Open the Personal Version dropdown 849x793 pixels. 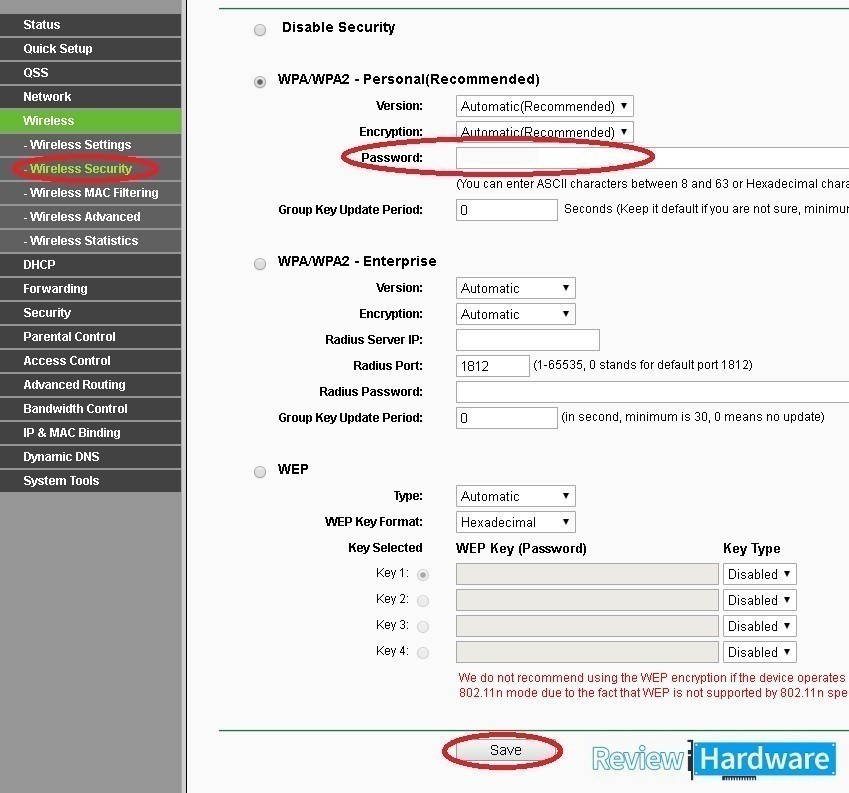pos(545,106)
